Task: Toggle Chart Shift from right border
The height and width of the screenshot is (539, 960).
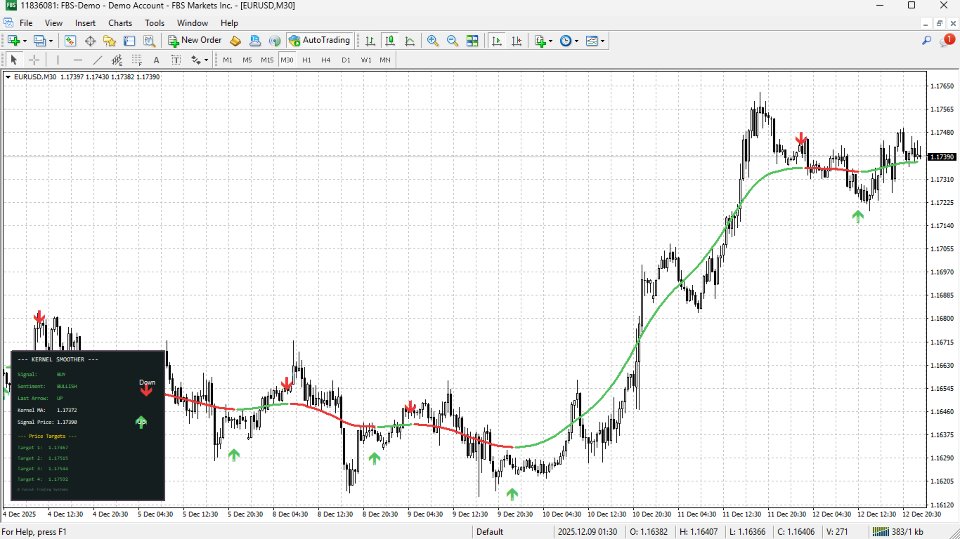Action: pyautogui.click(x=516, y=40)
